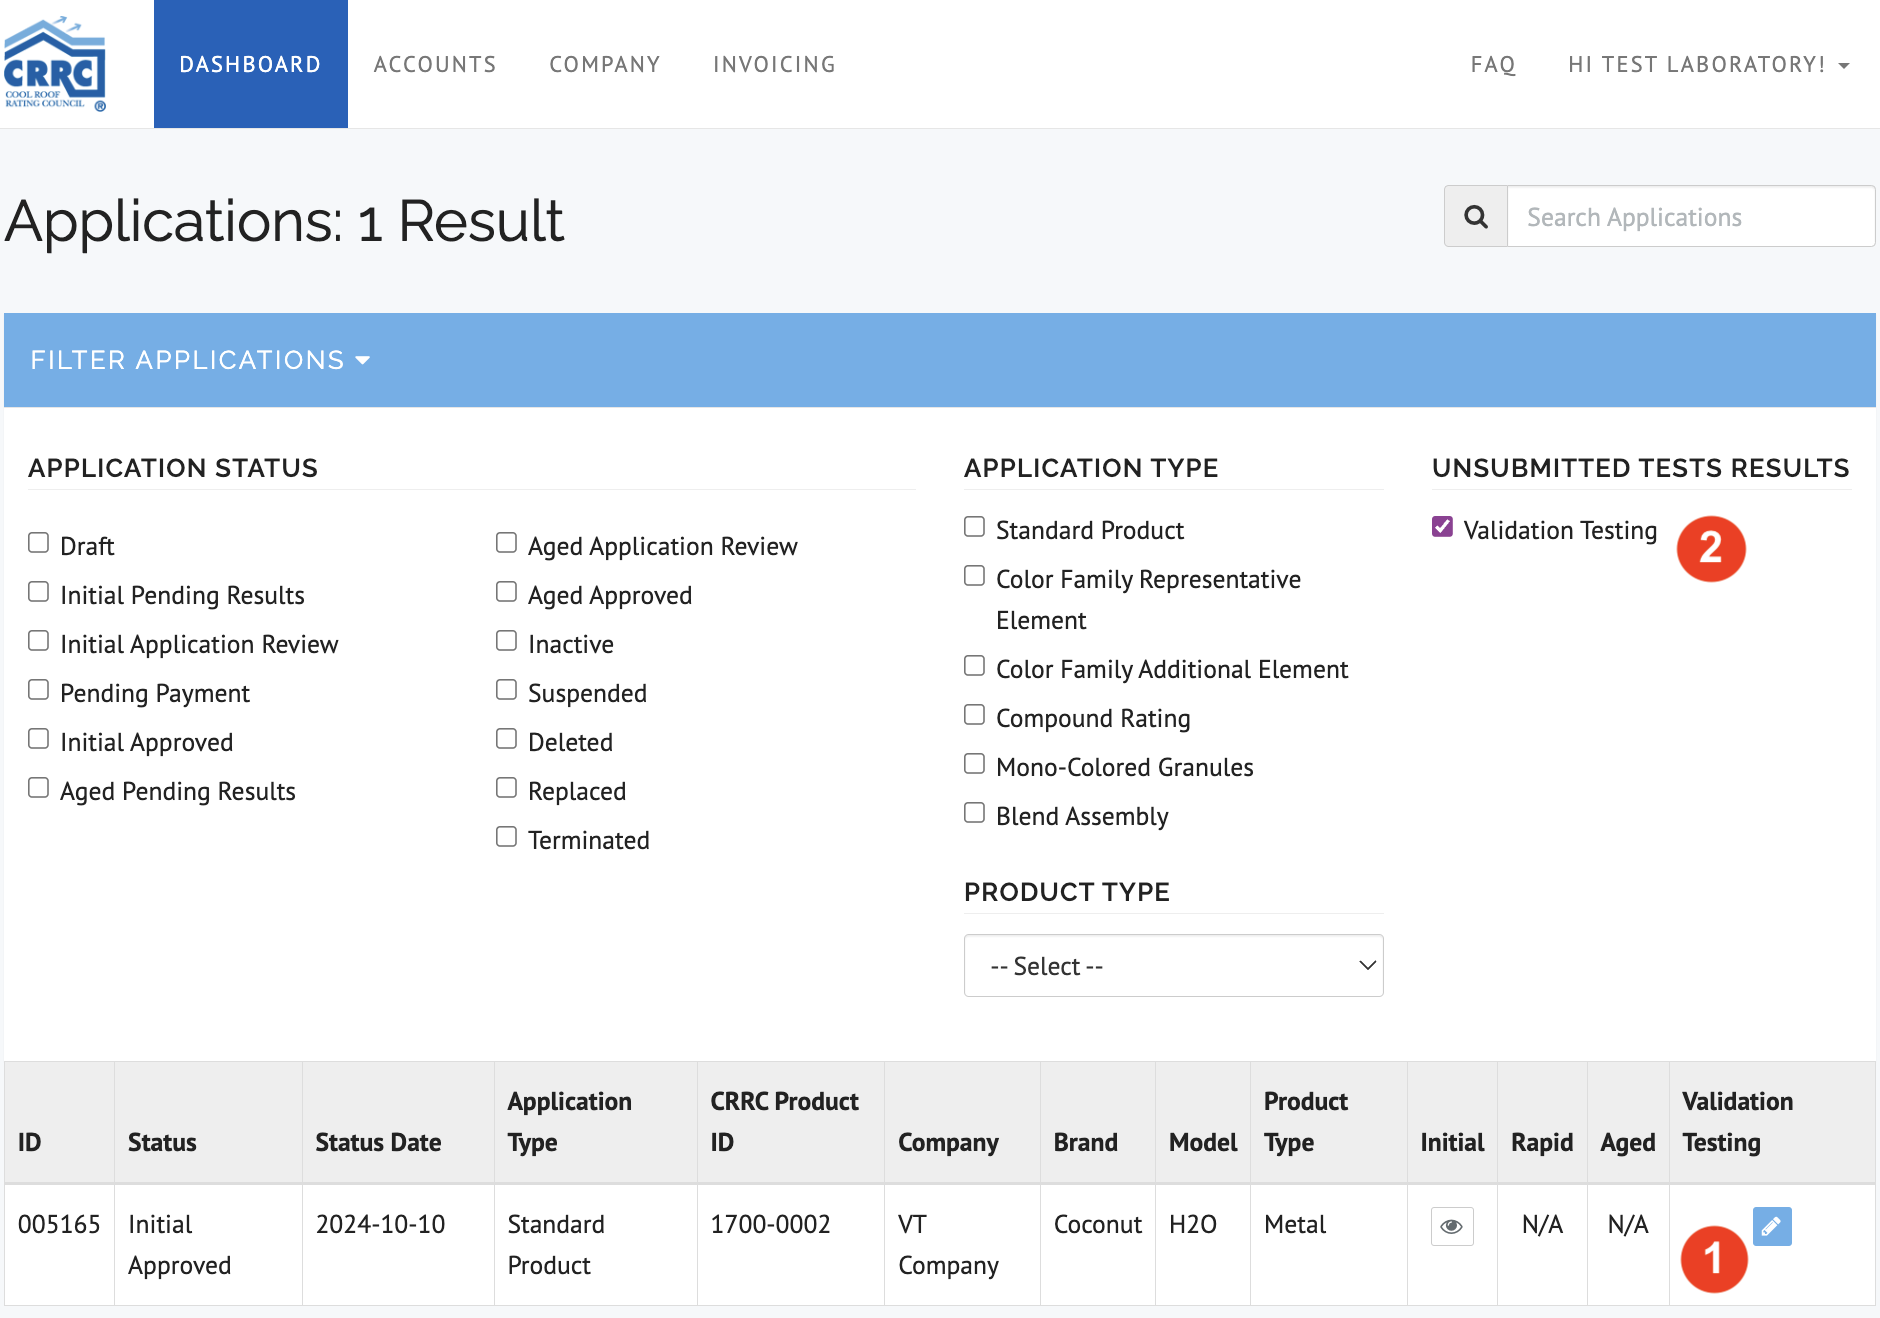
Task: View initial results with the eye icon
Action: [1452, 1226]
